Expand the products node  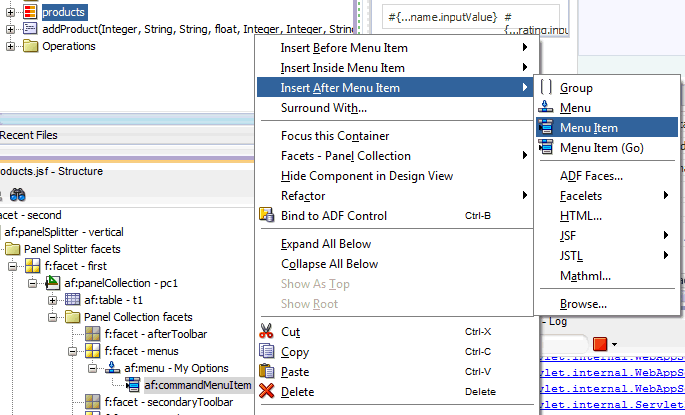coord(10,12)
